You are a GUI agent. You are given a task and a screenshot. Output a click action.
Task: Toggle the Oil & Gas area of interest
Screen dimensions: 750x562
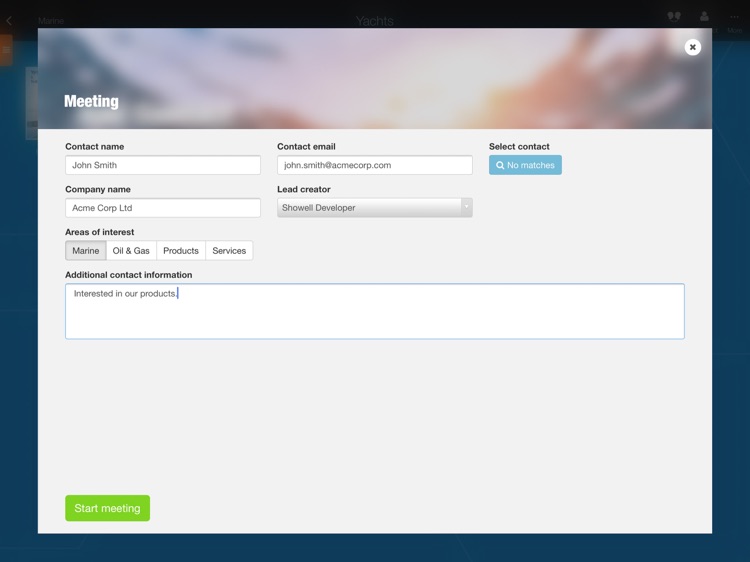pyautogui.click(x=131, y=251)
